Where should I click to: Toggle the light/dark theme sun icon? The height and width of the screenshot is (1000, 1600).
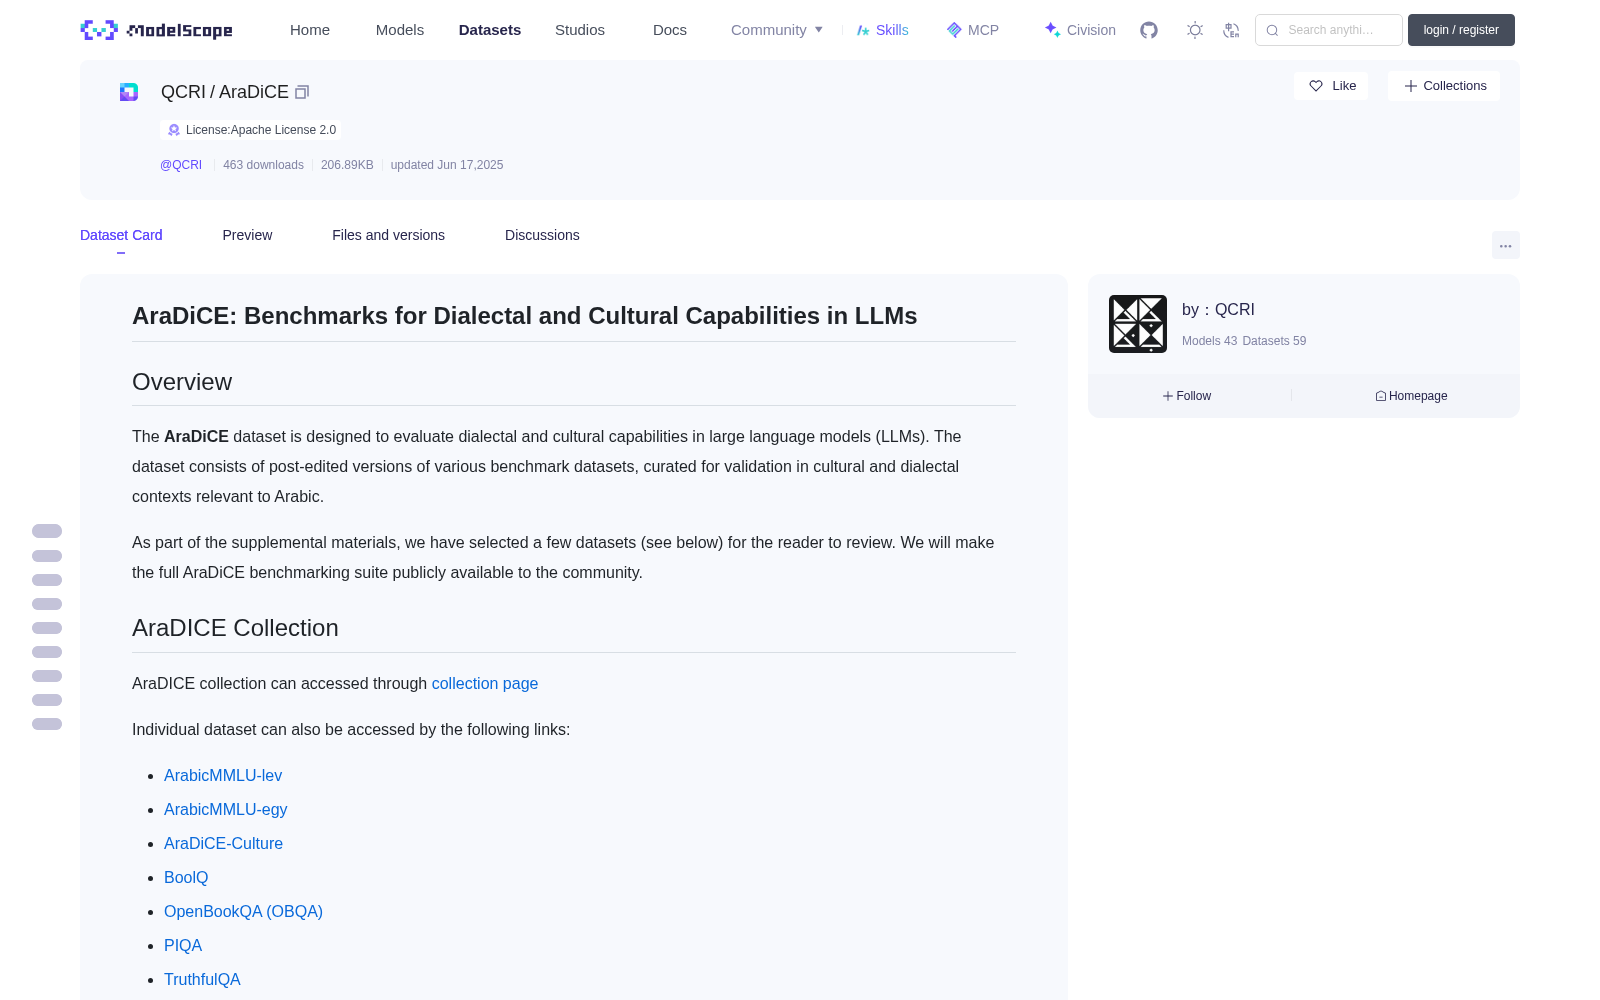click(x=1195, y=30)
